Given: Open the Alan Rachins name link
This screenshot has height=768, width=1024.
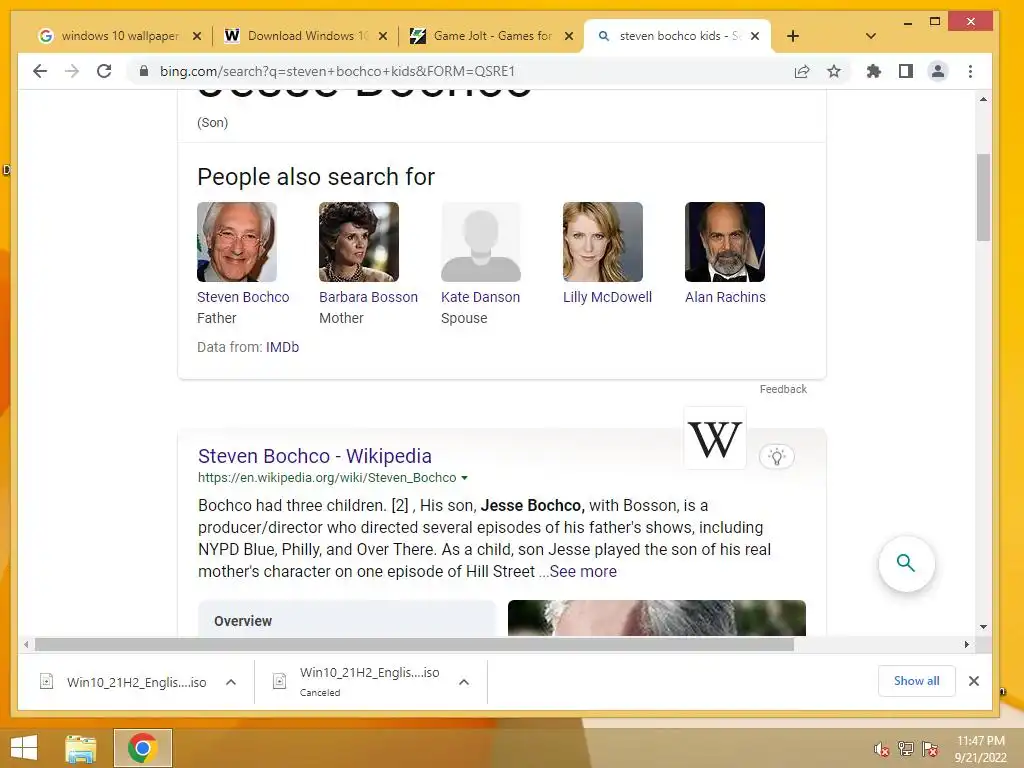Looking at the screenshot, I should 726,297.
